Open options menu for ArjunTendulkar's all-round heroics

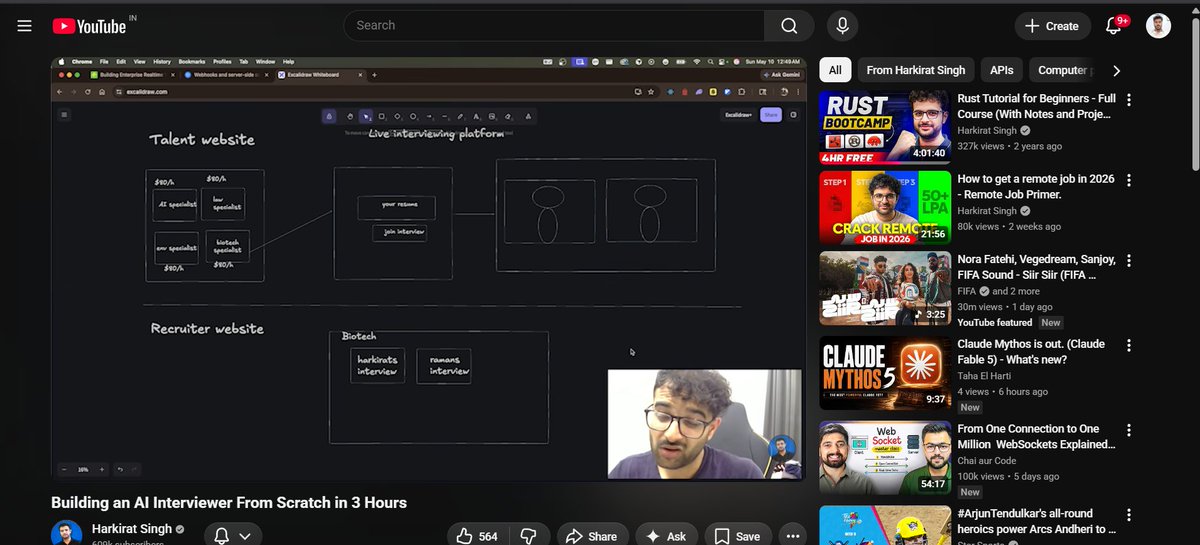(1129, 514)
